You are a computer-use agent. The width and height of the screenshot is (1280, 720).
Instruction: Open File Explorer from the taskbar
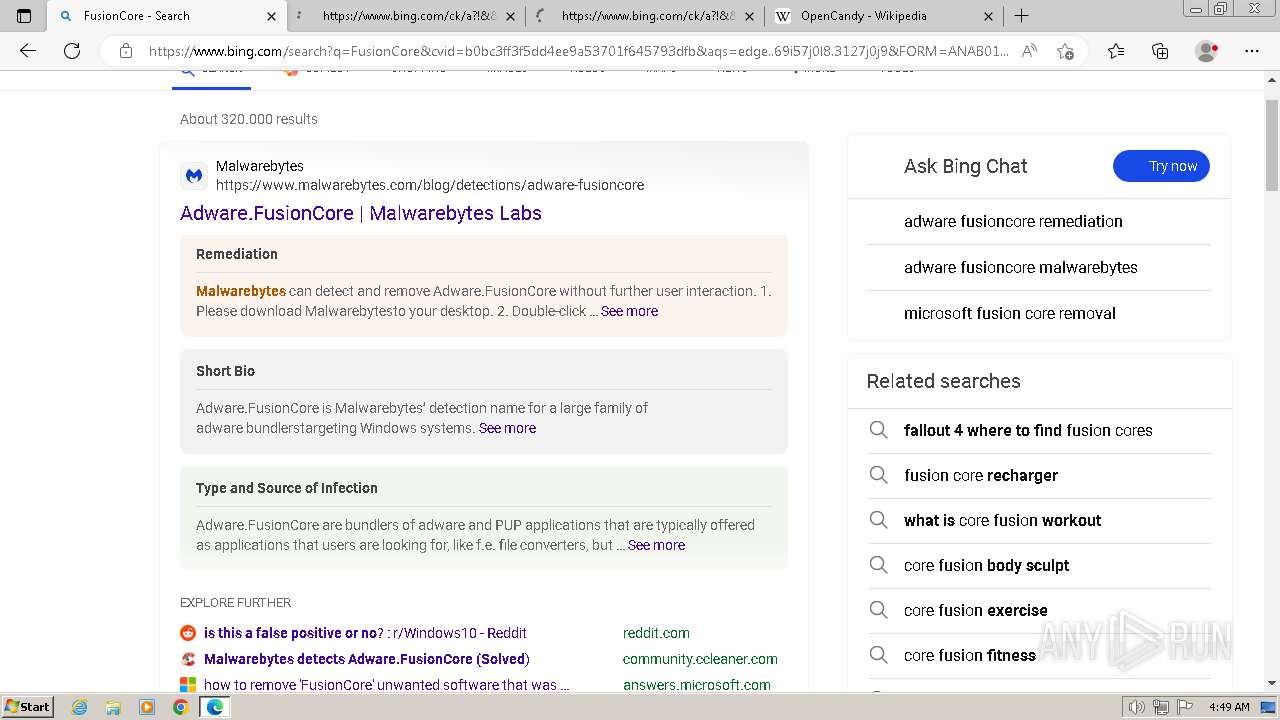[x=113, y=707]
